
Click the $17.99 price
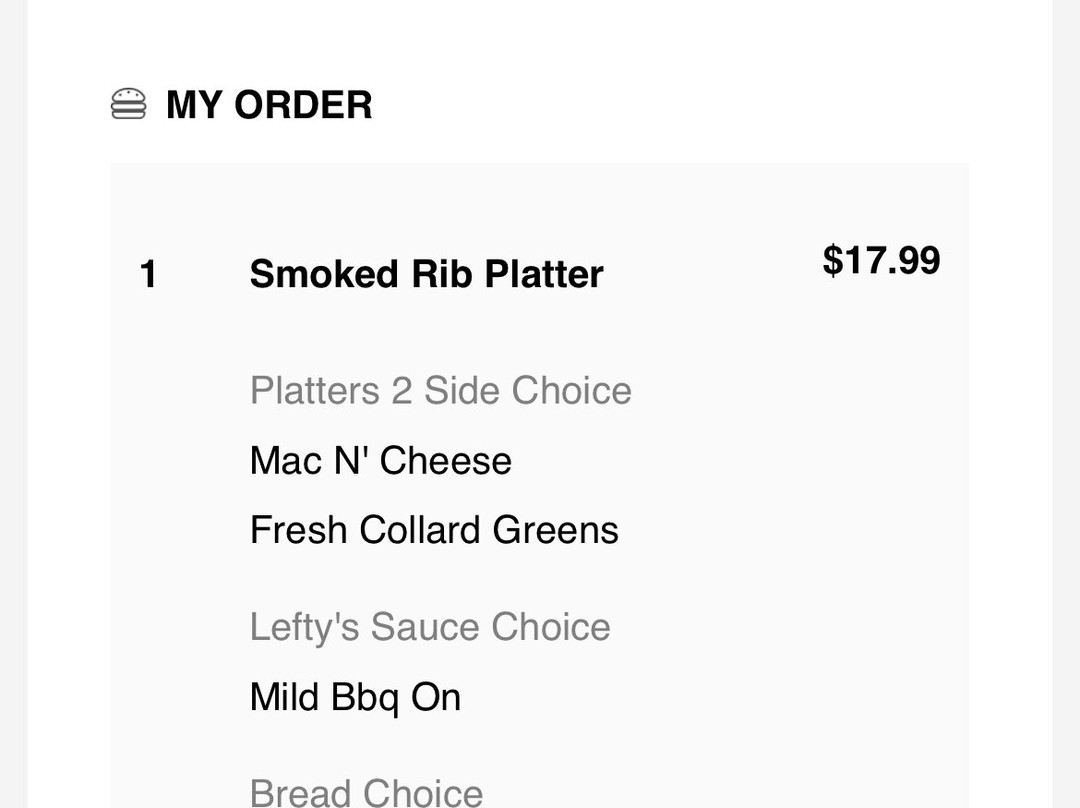tap(881, 260)
